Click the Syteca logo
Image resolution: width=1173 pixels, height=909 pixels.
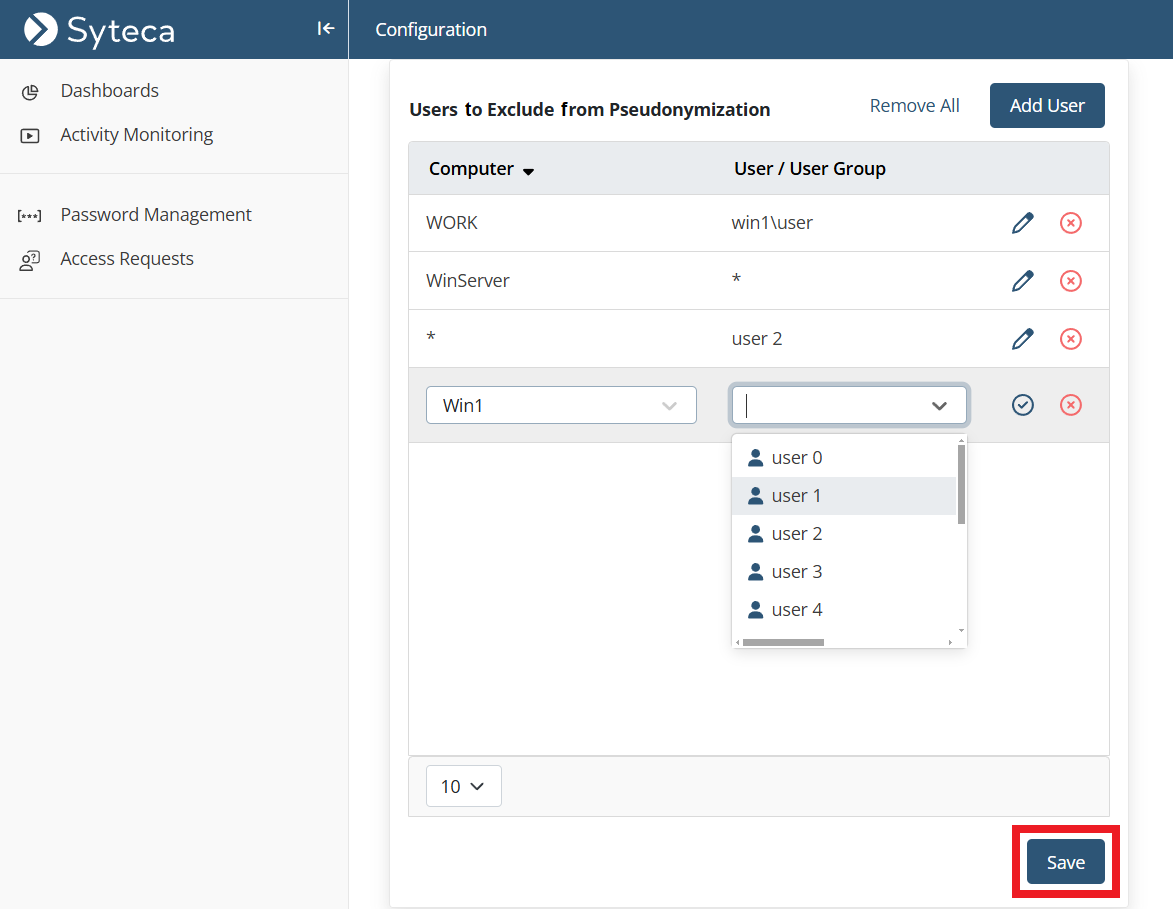pyautogui.click(x=100, y=30)
